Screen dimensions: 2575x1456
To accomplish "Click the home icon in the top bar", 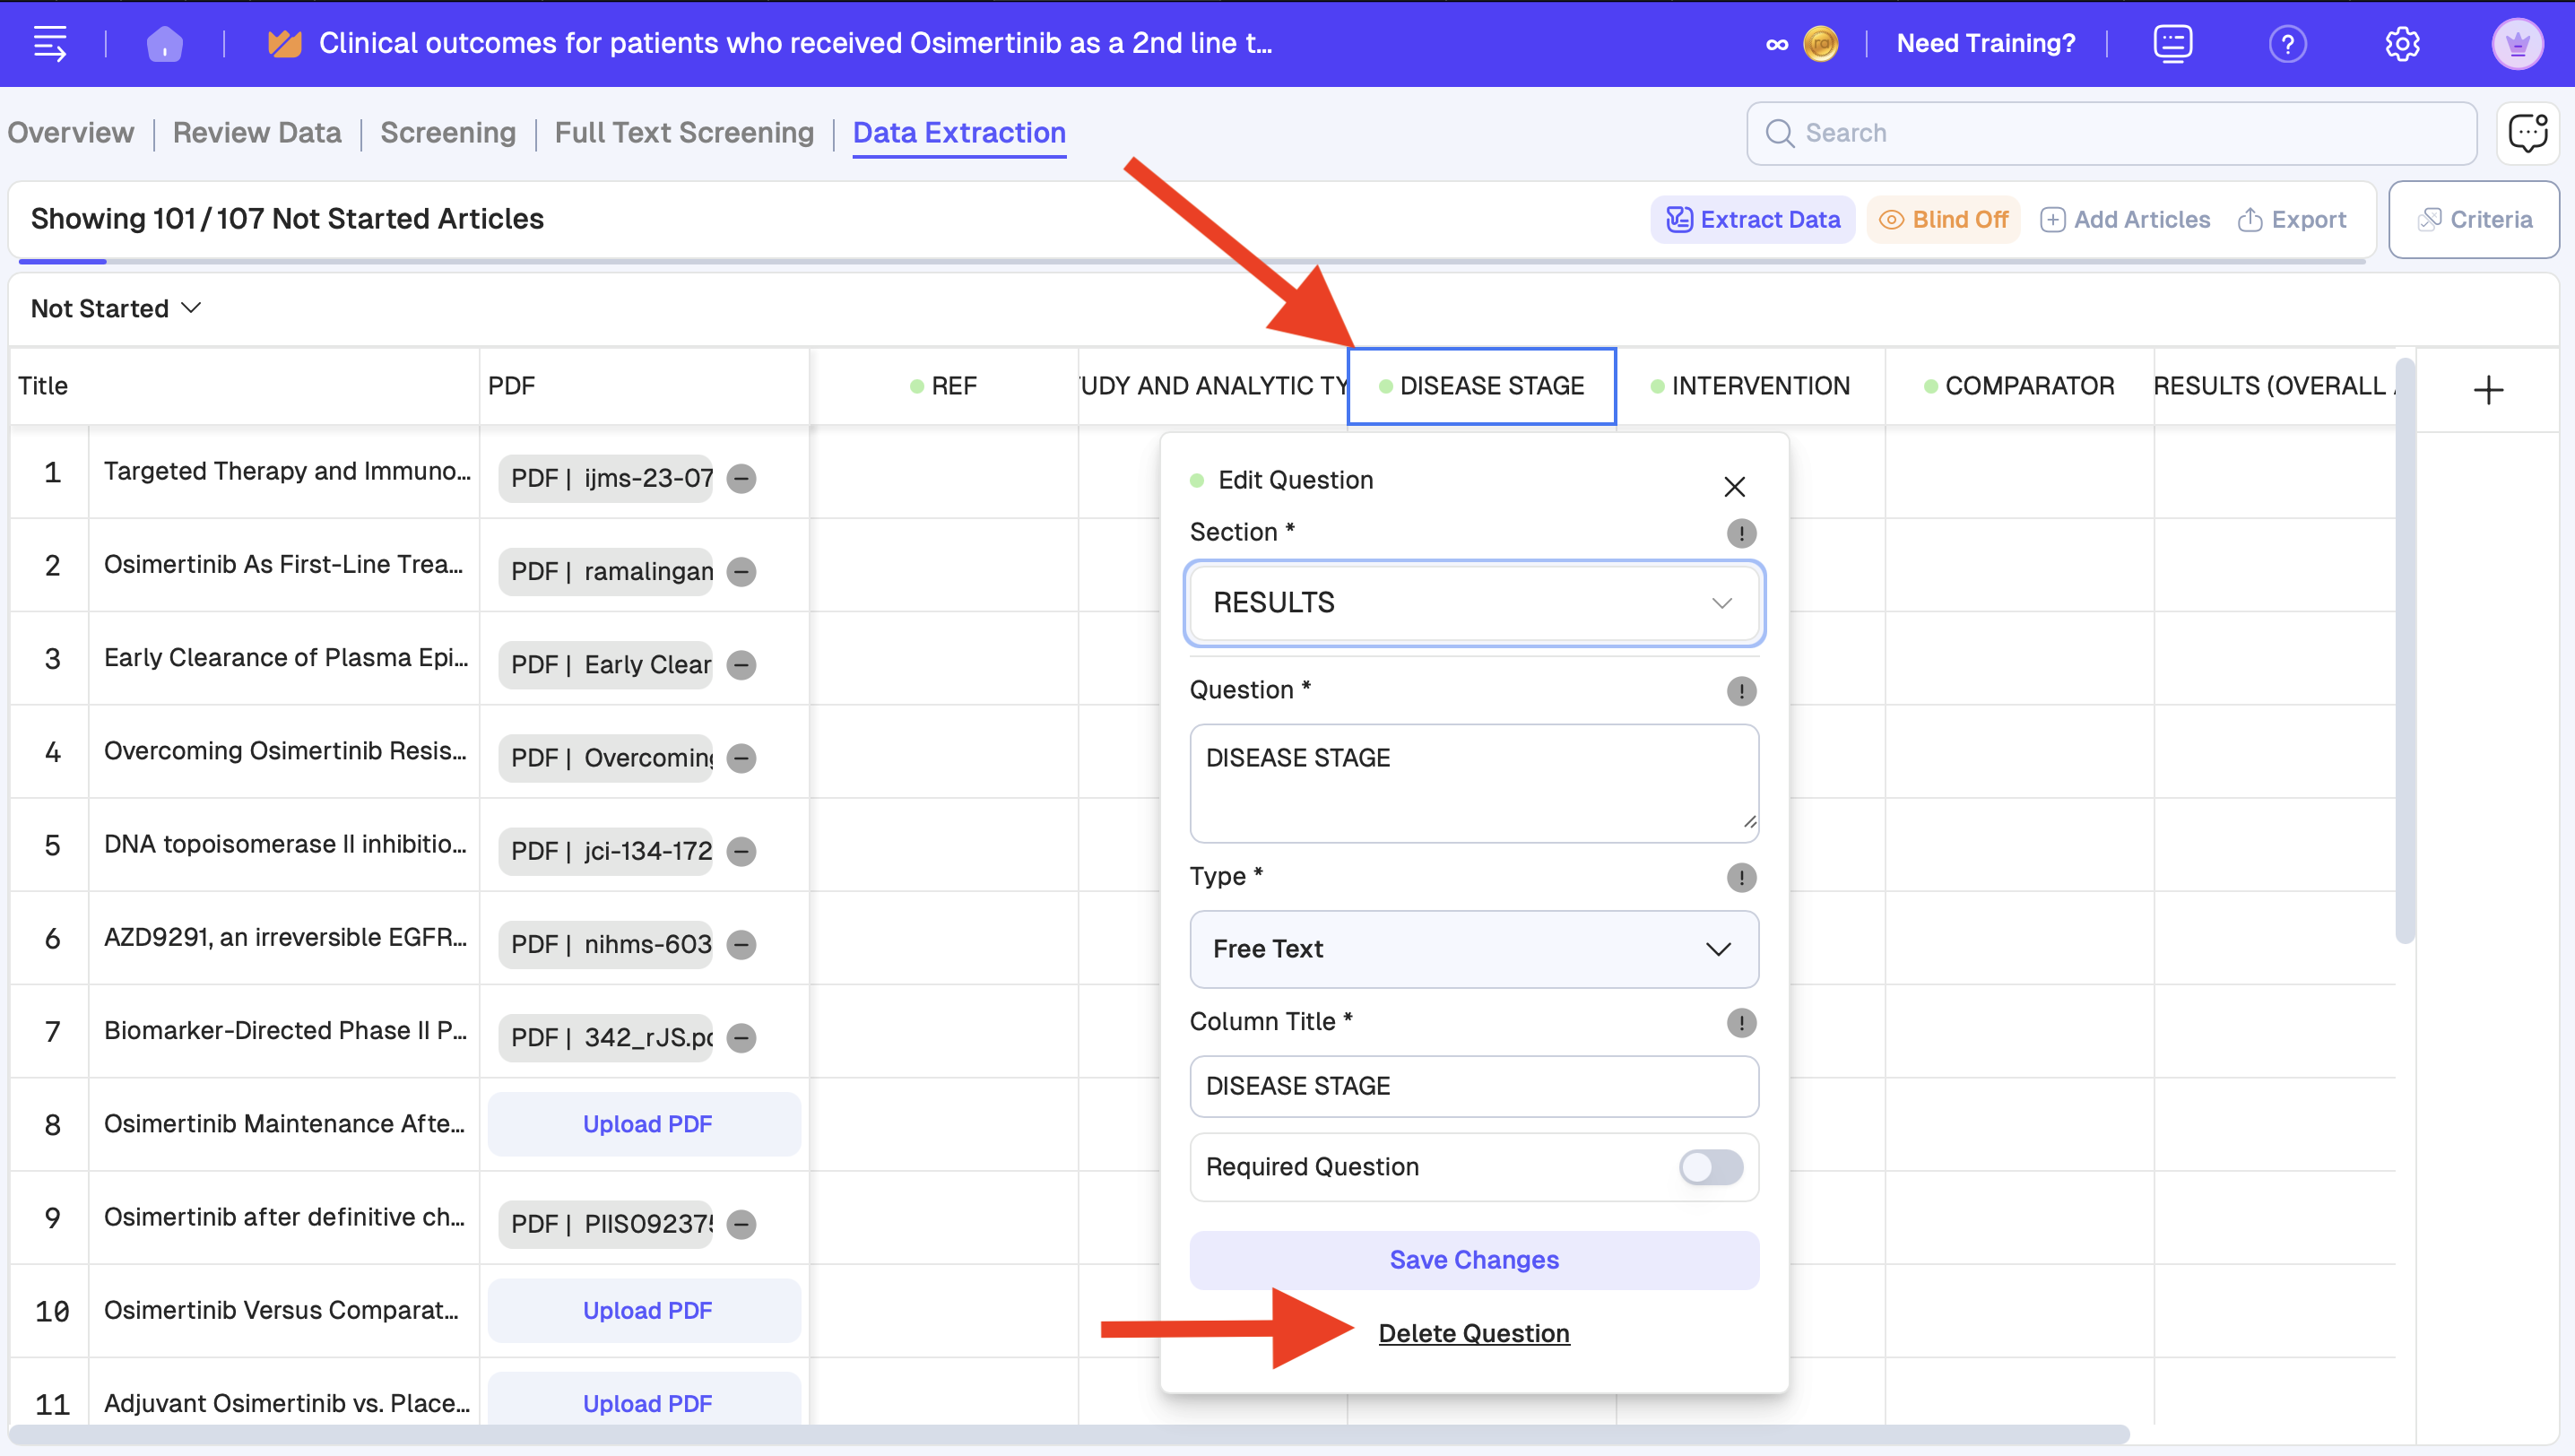I will click(164, 43).
